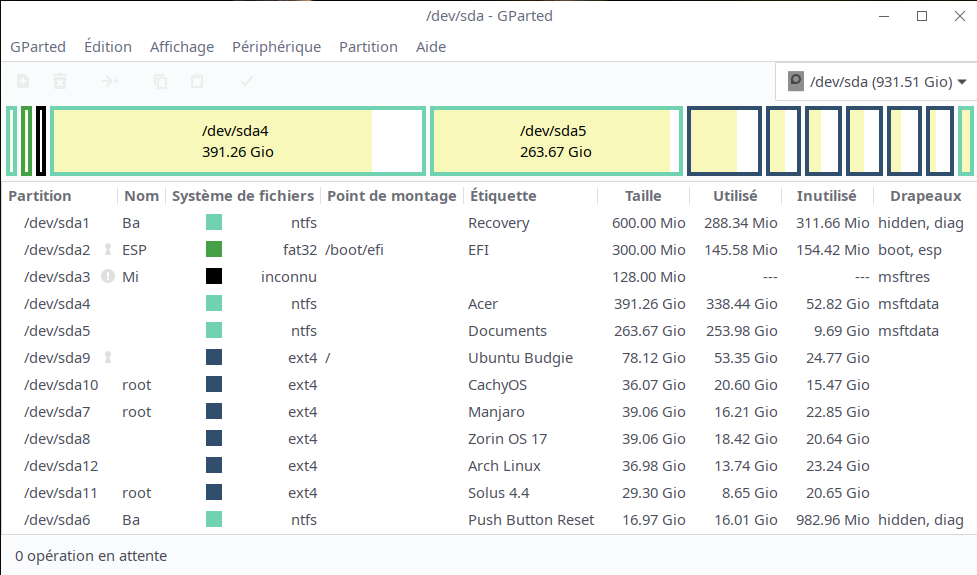
Task: Open the Partition menu
Action: click(368, 47)
